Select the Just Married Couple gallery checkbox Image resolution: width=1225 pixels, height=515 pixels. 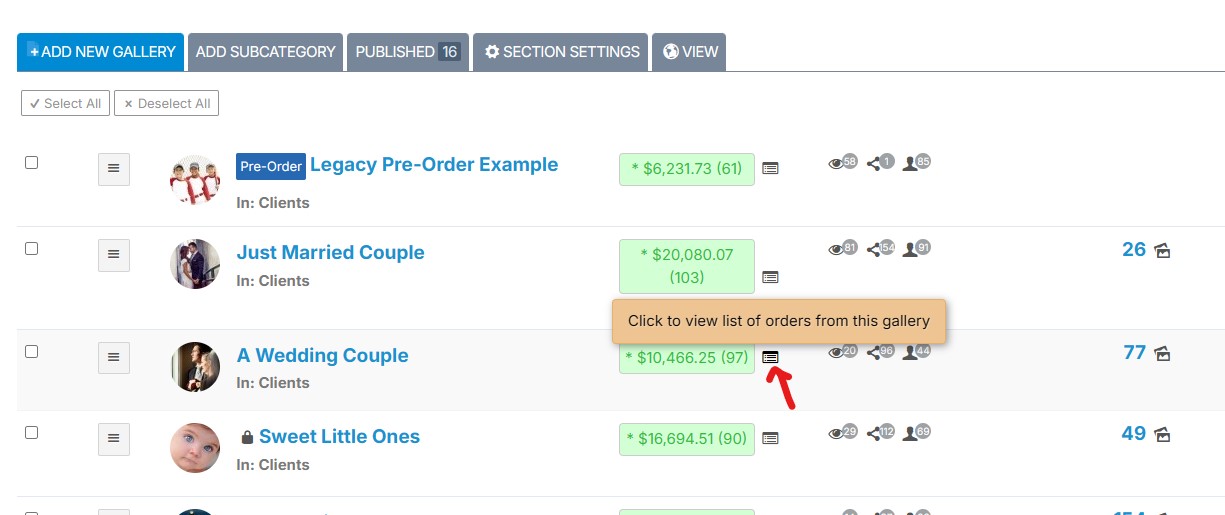click(31, 248)
